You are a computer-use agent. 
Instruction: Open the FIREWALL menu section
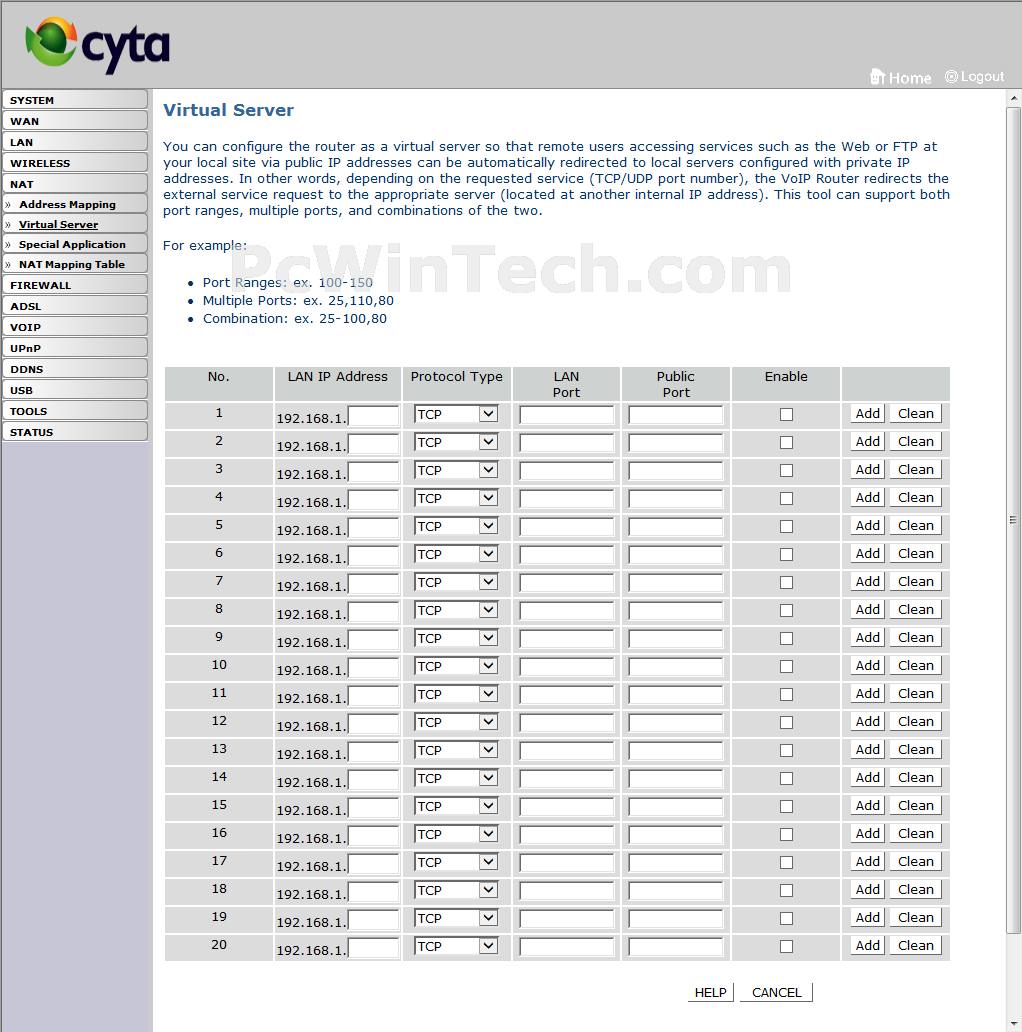(75, 285)
